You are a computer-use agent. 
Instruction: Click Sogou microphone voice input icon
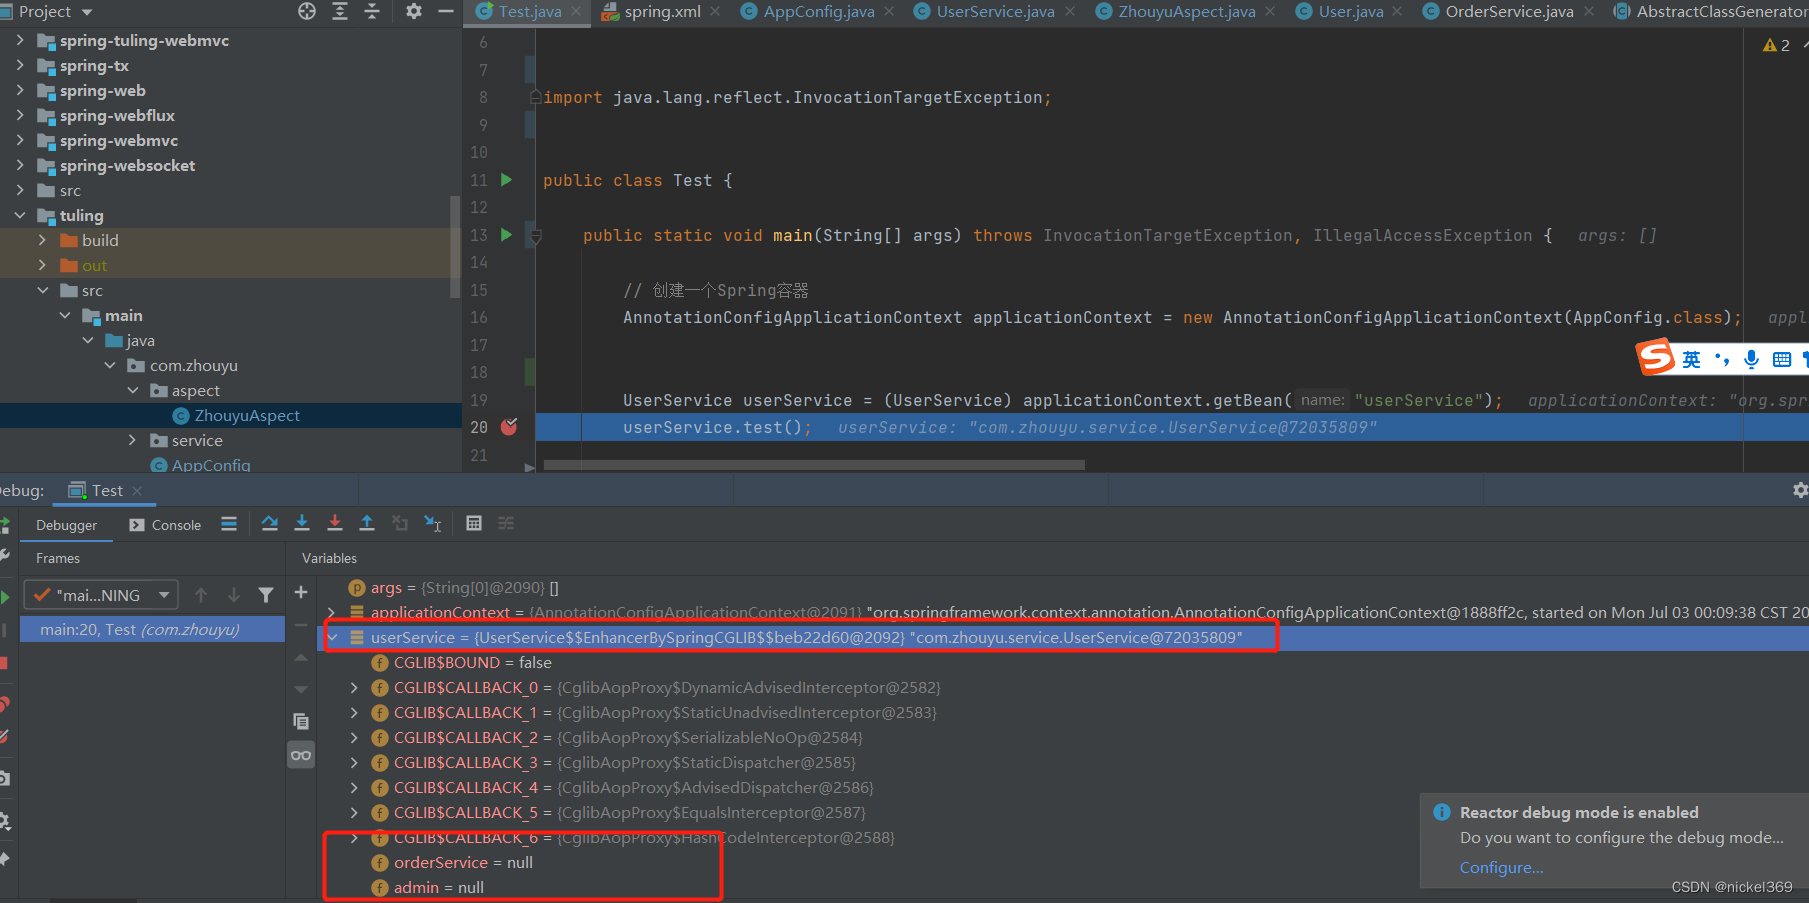(1751, 359)
